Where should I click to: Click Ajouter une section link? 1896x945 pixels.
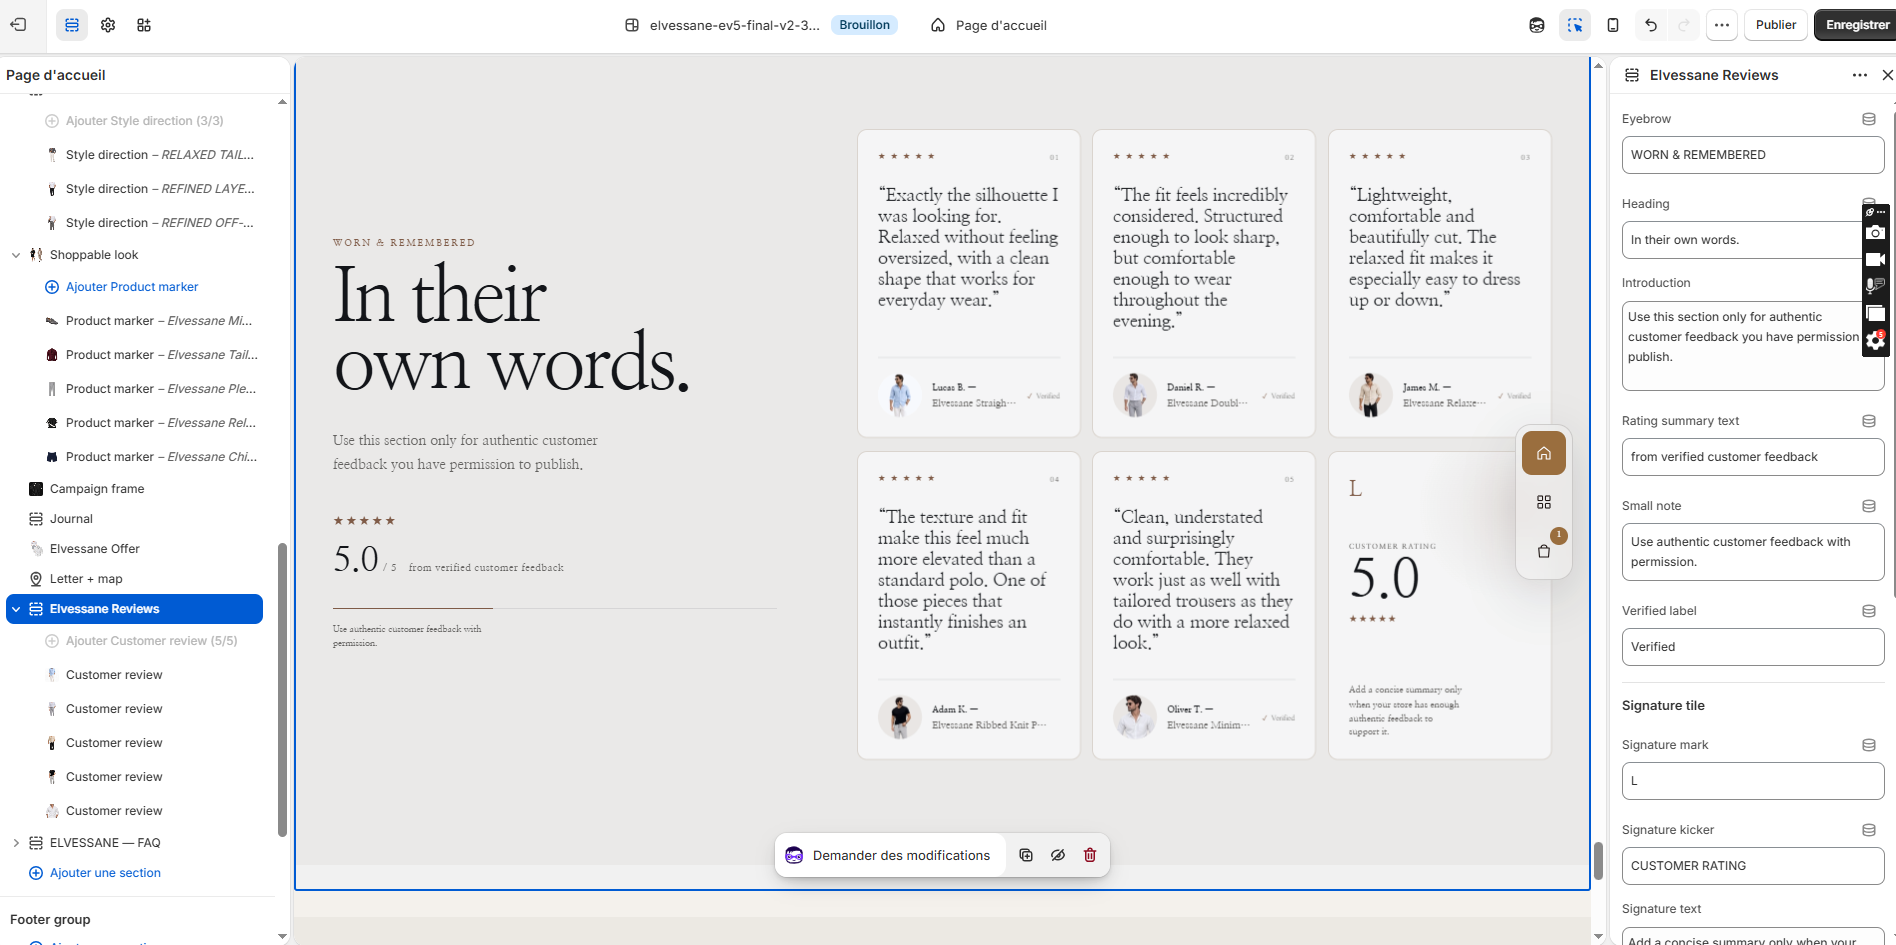(x=105, y=873)
